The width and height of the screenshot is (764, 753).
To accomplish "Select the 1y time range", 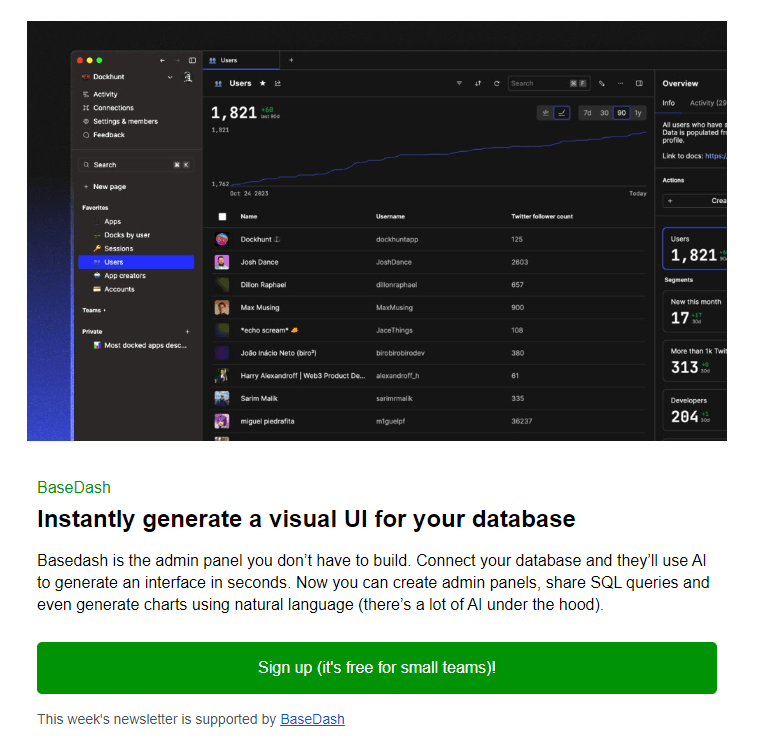I will click(x=638, y=113).
